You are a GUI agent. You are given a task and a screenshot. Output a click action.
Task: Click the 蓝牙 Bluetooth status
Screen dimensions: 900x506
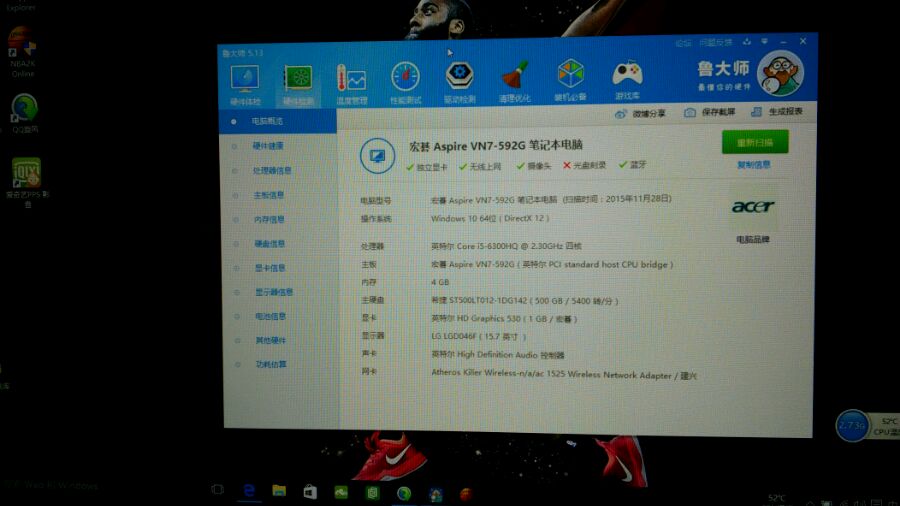[633, 165]
